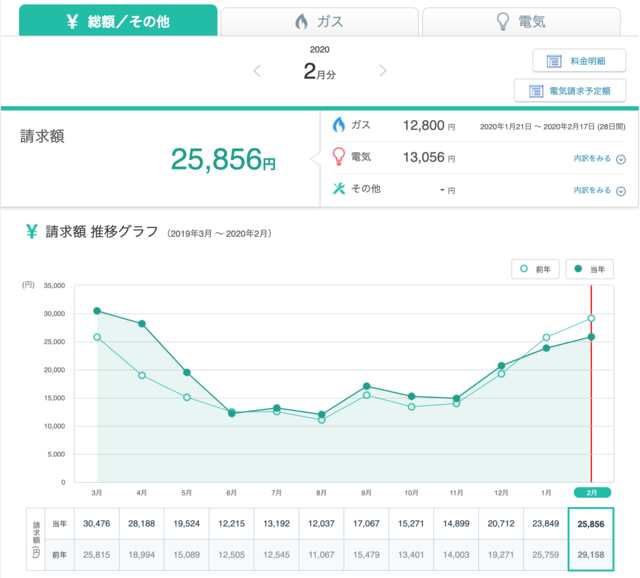Select table cell 23,849

pyautogui.click(x=546, y=524)
